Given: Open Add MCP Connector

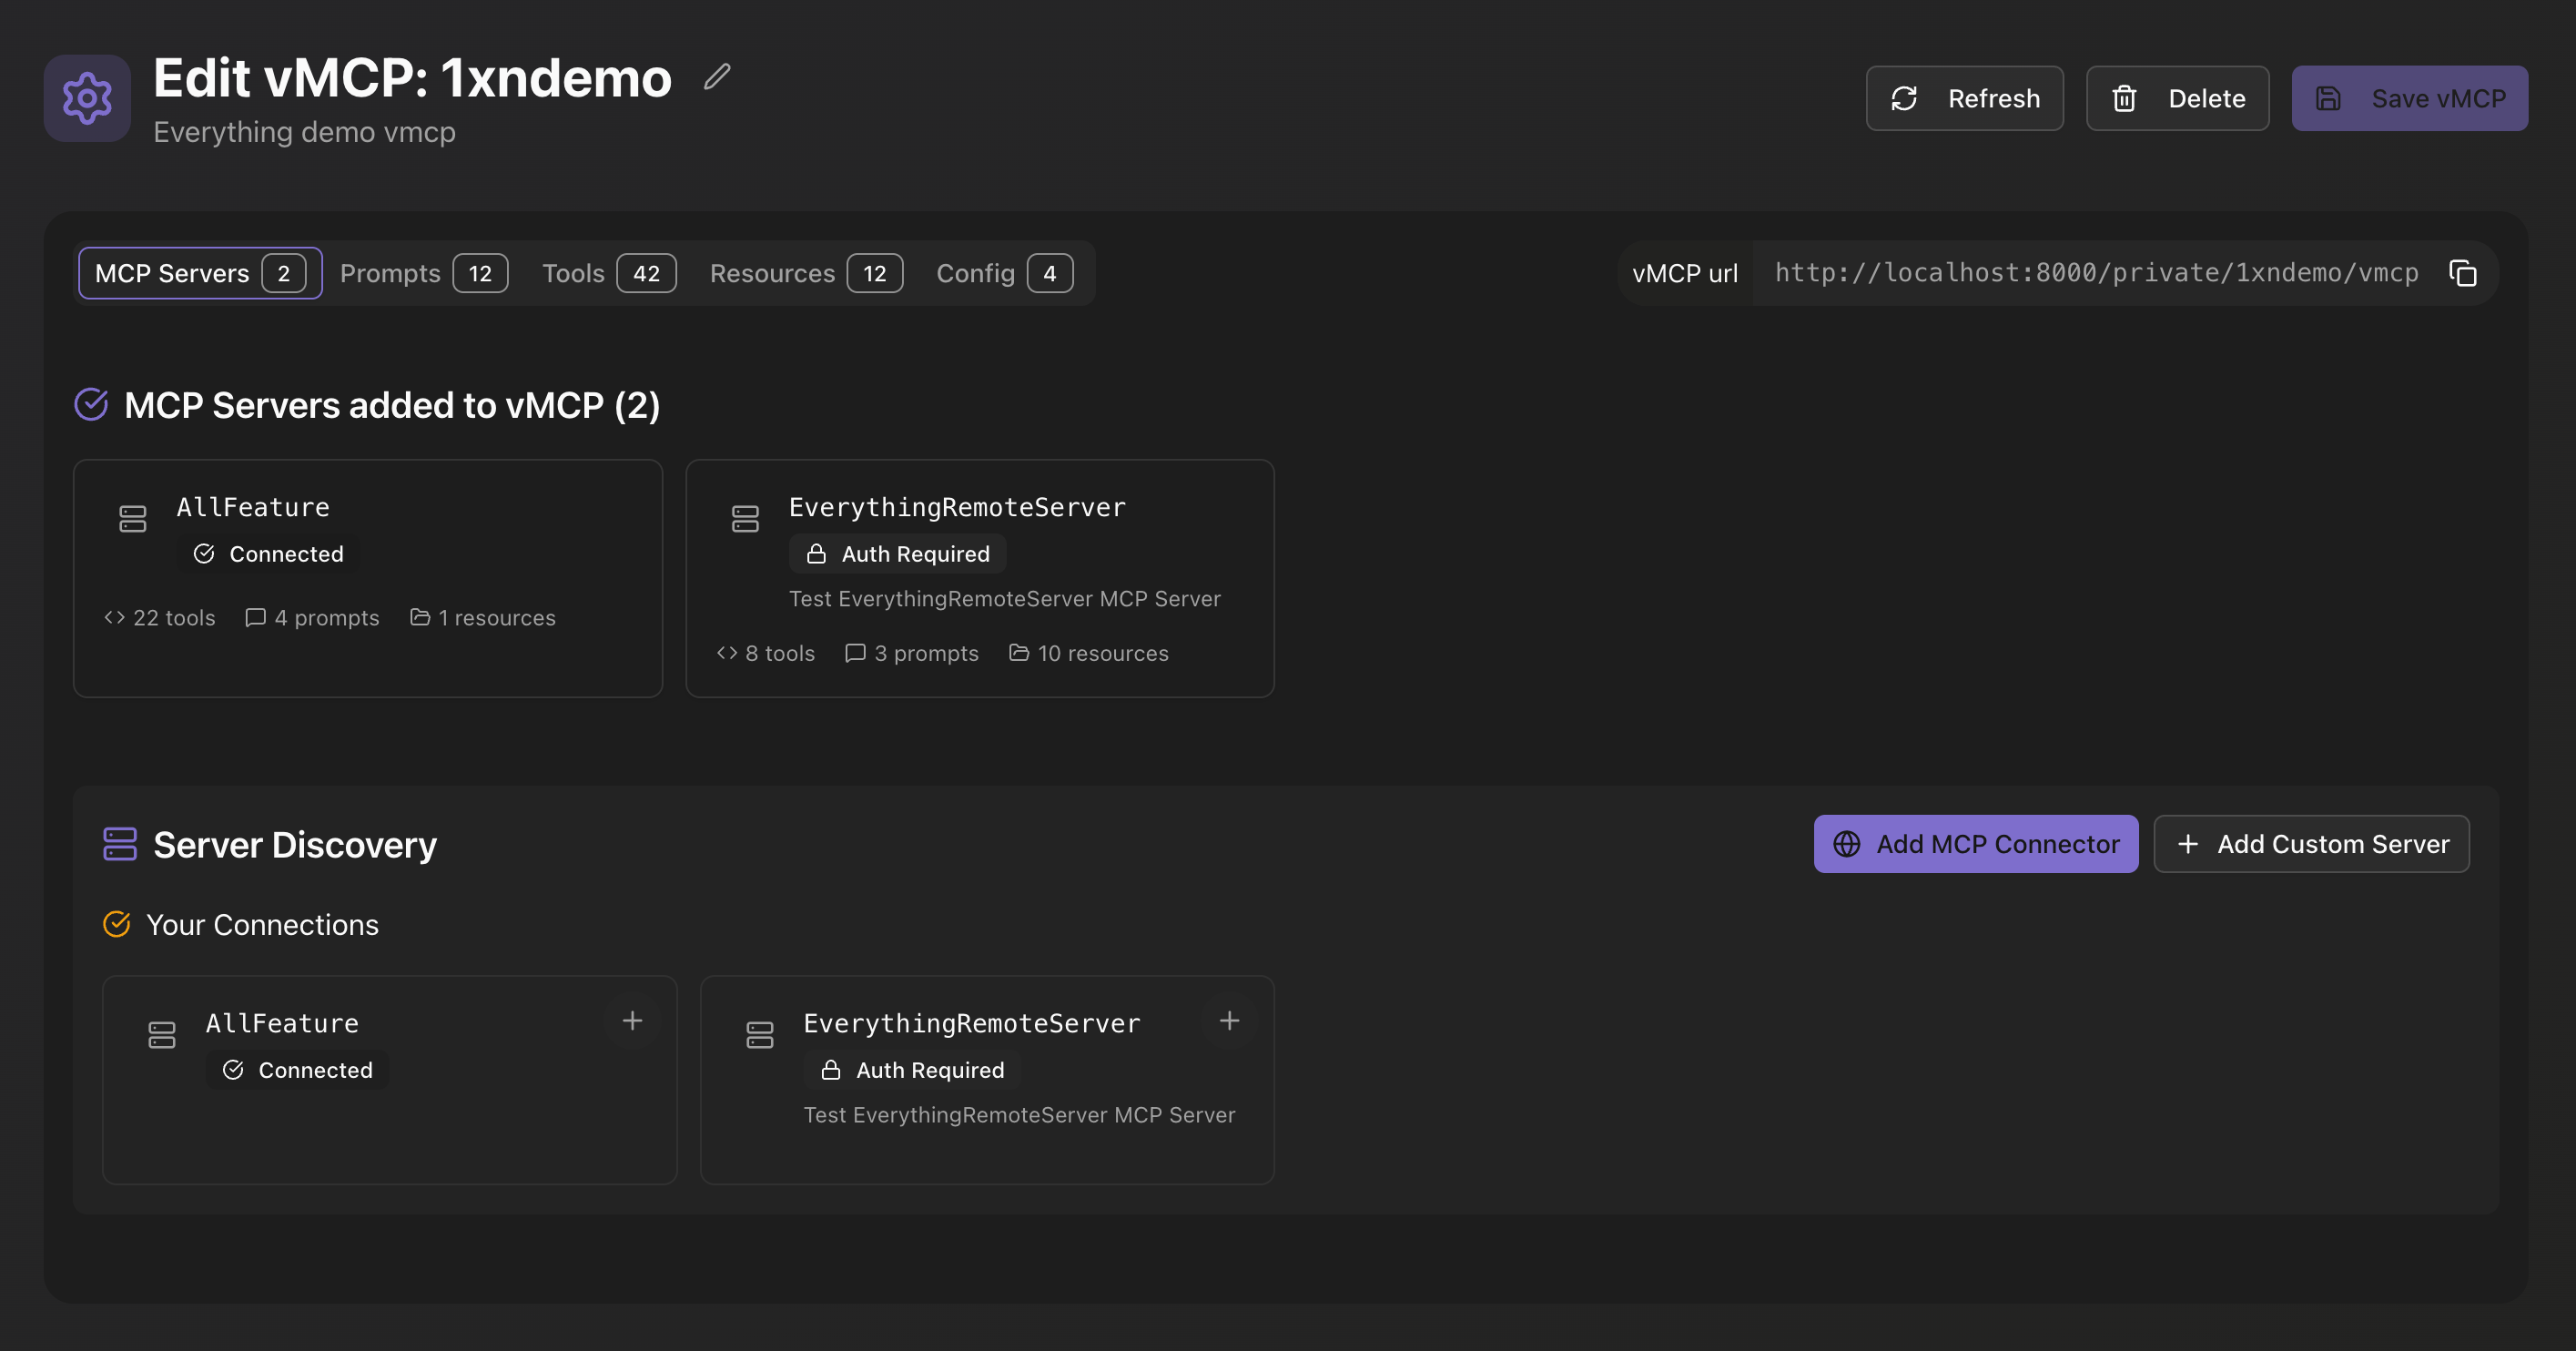Looking at the screenshot, I should click(1975, 843).
